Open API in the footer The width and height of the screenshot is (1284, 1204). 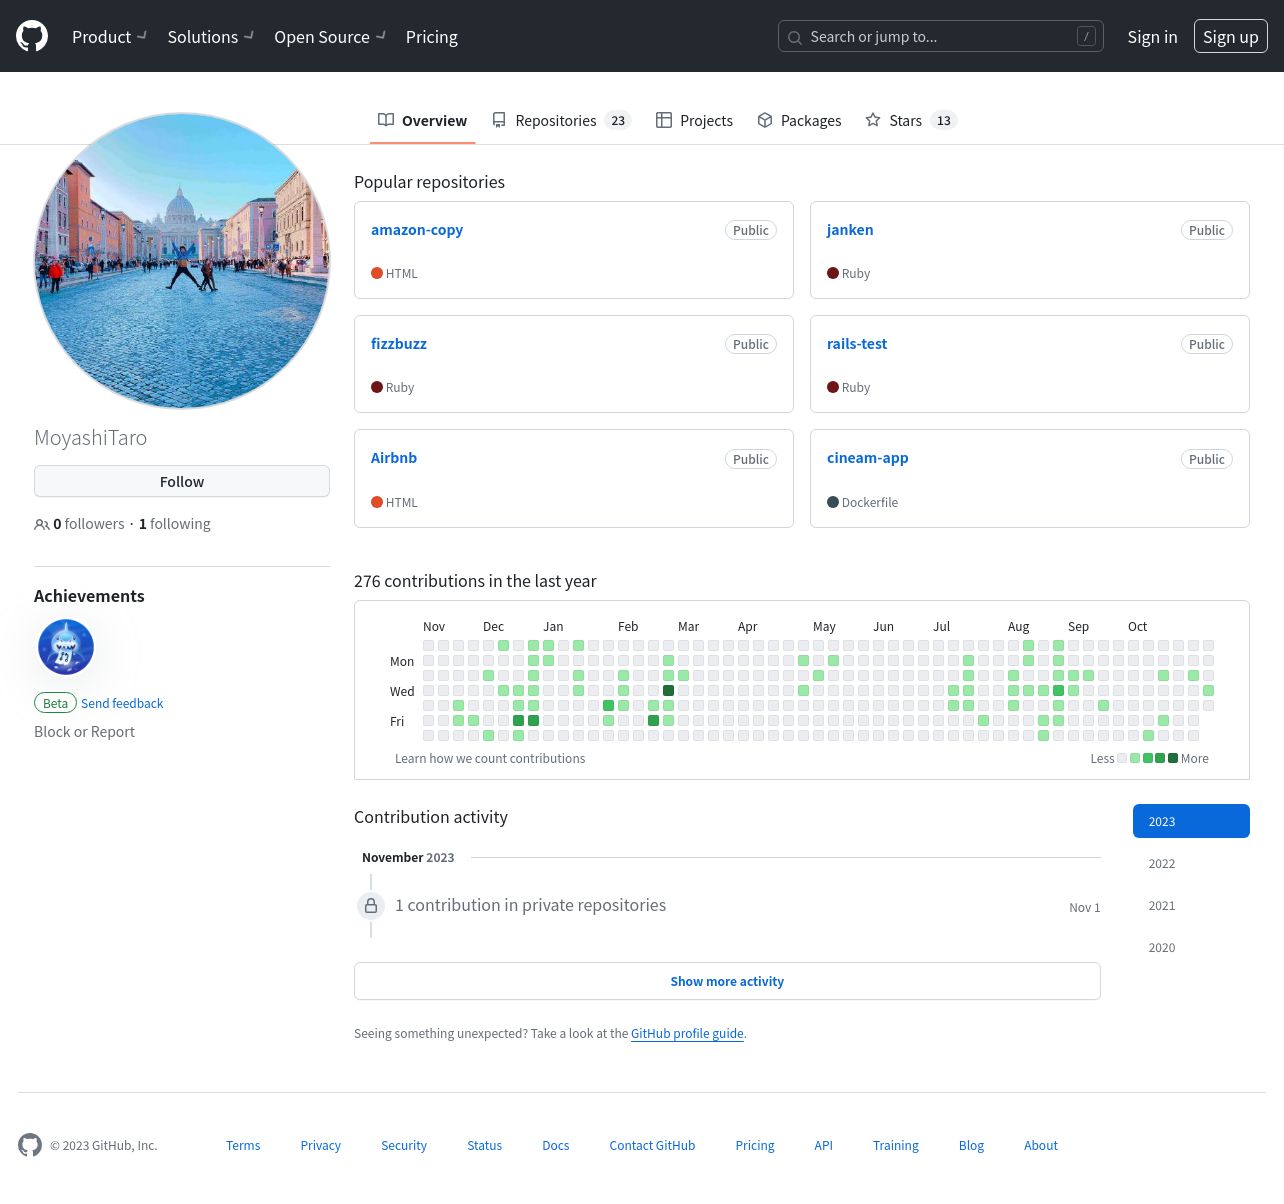point(824,1146)
